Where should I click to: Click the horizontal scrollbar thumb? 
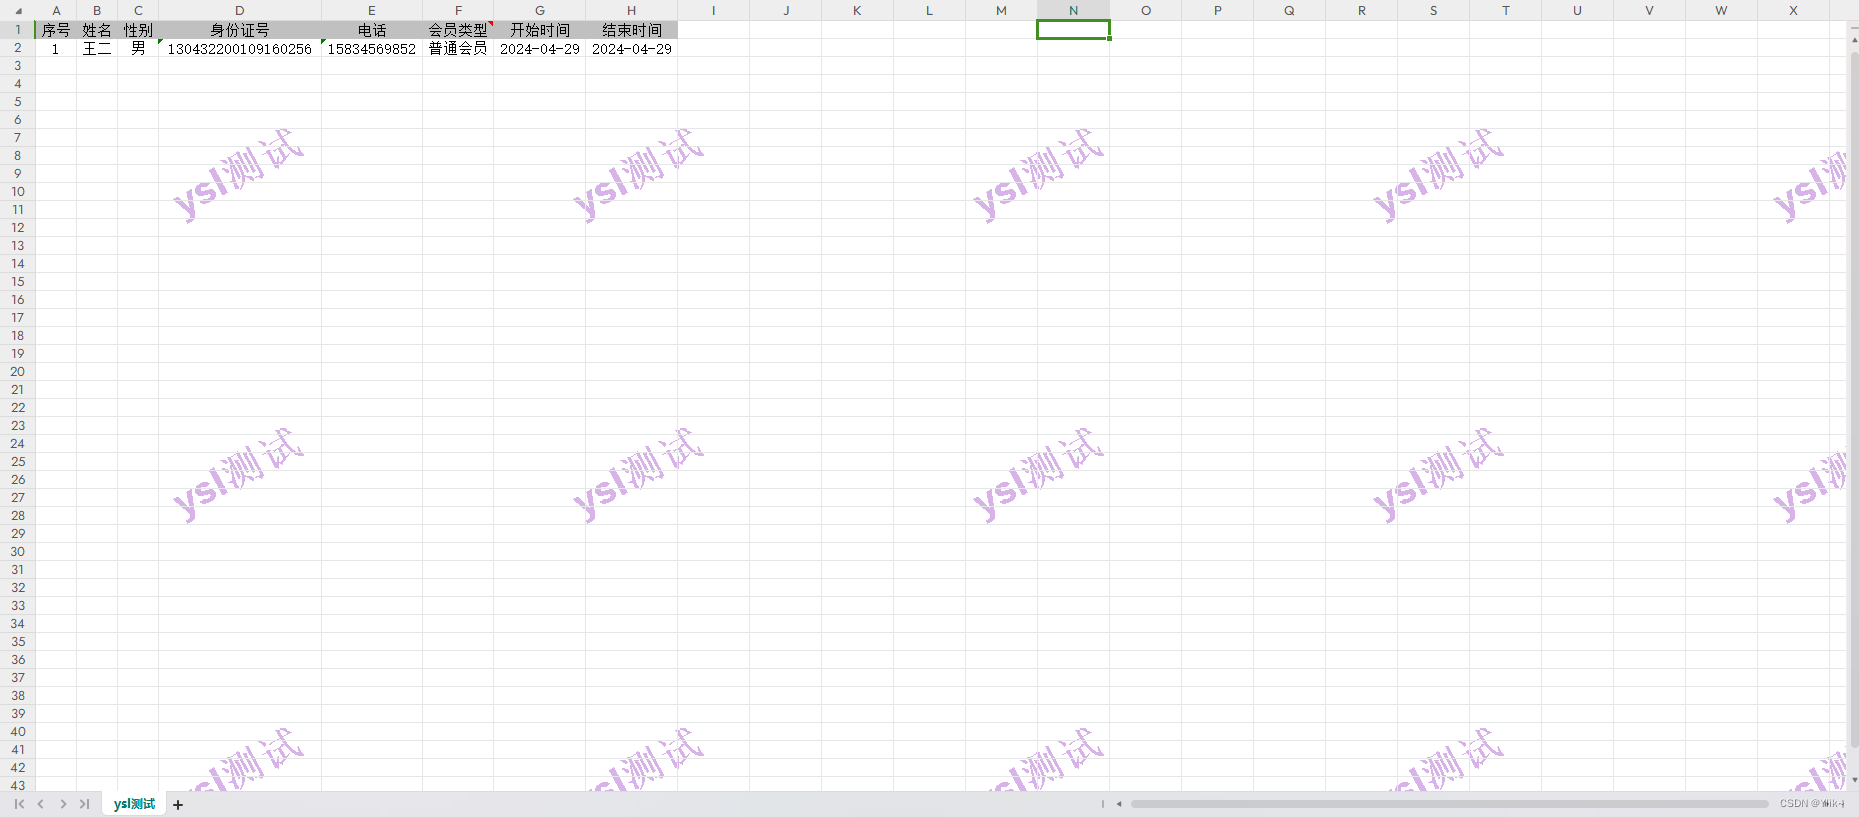pos(1449,804)
